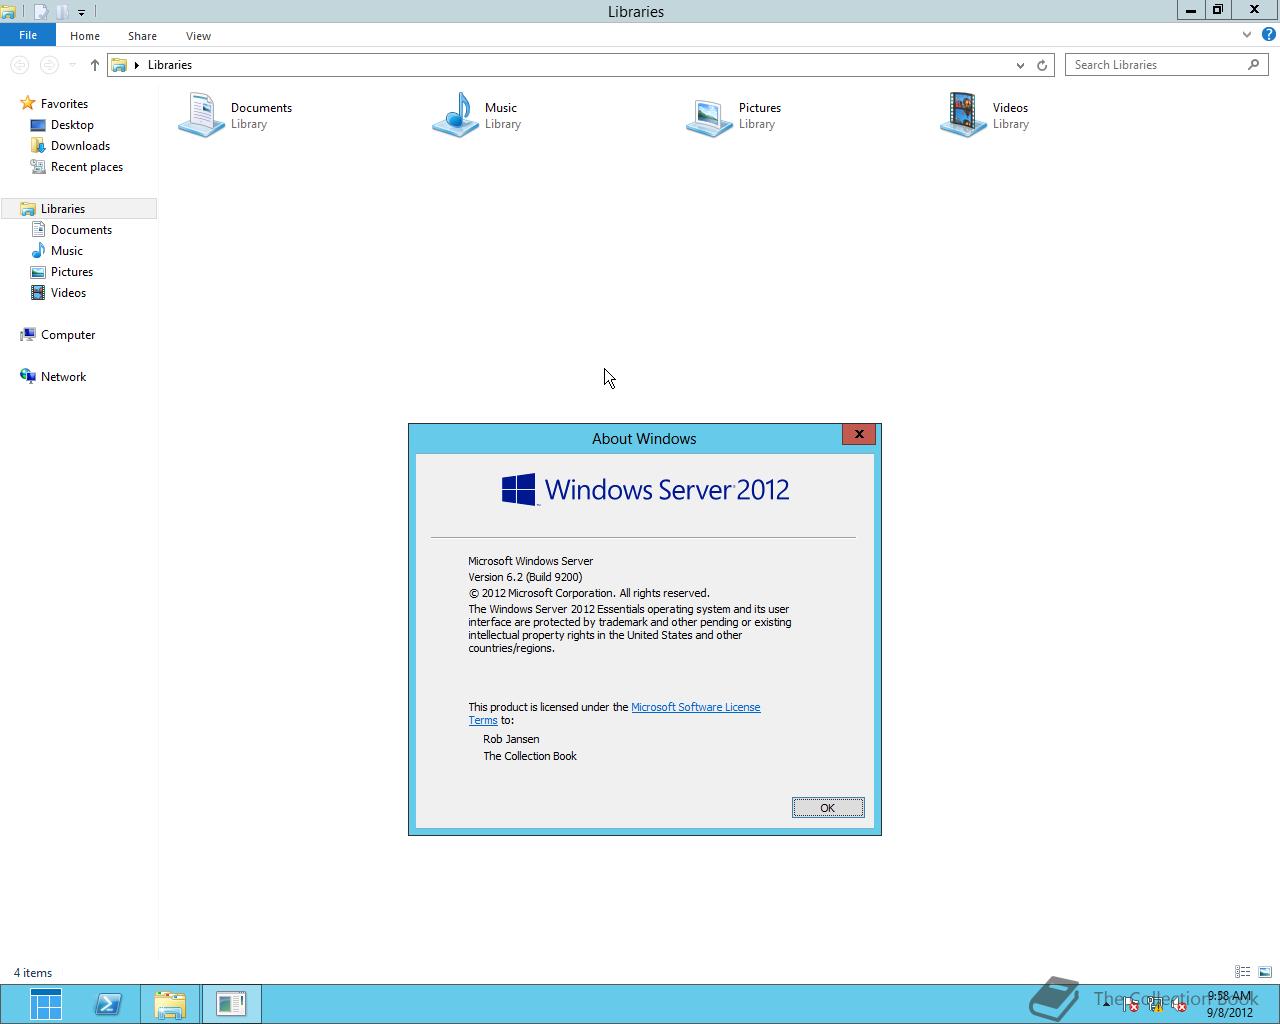
Task: Close the About Windows dialog
Action: tap(859, 434)
